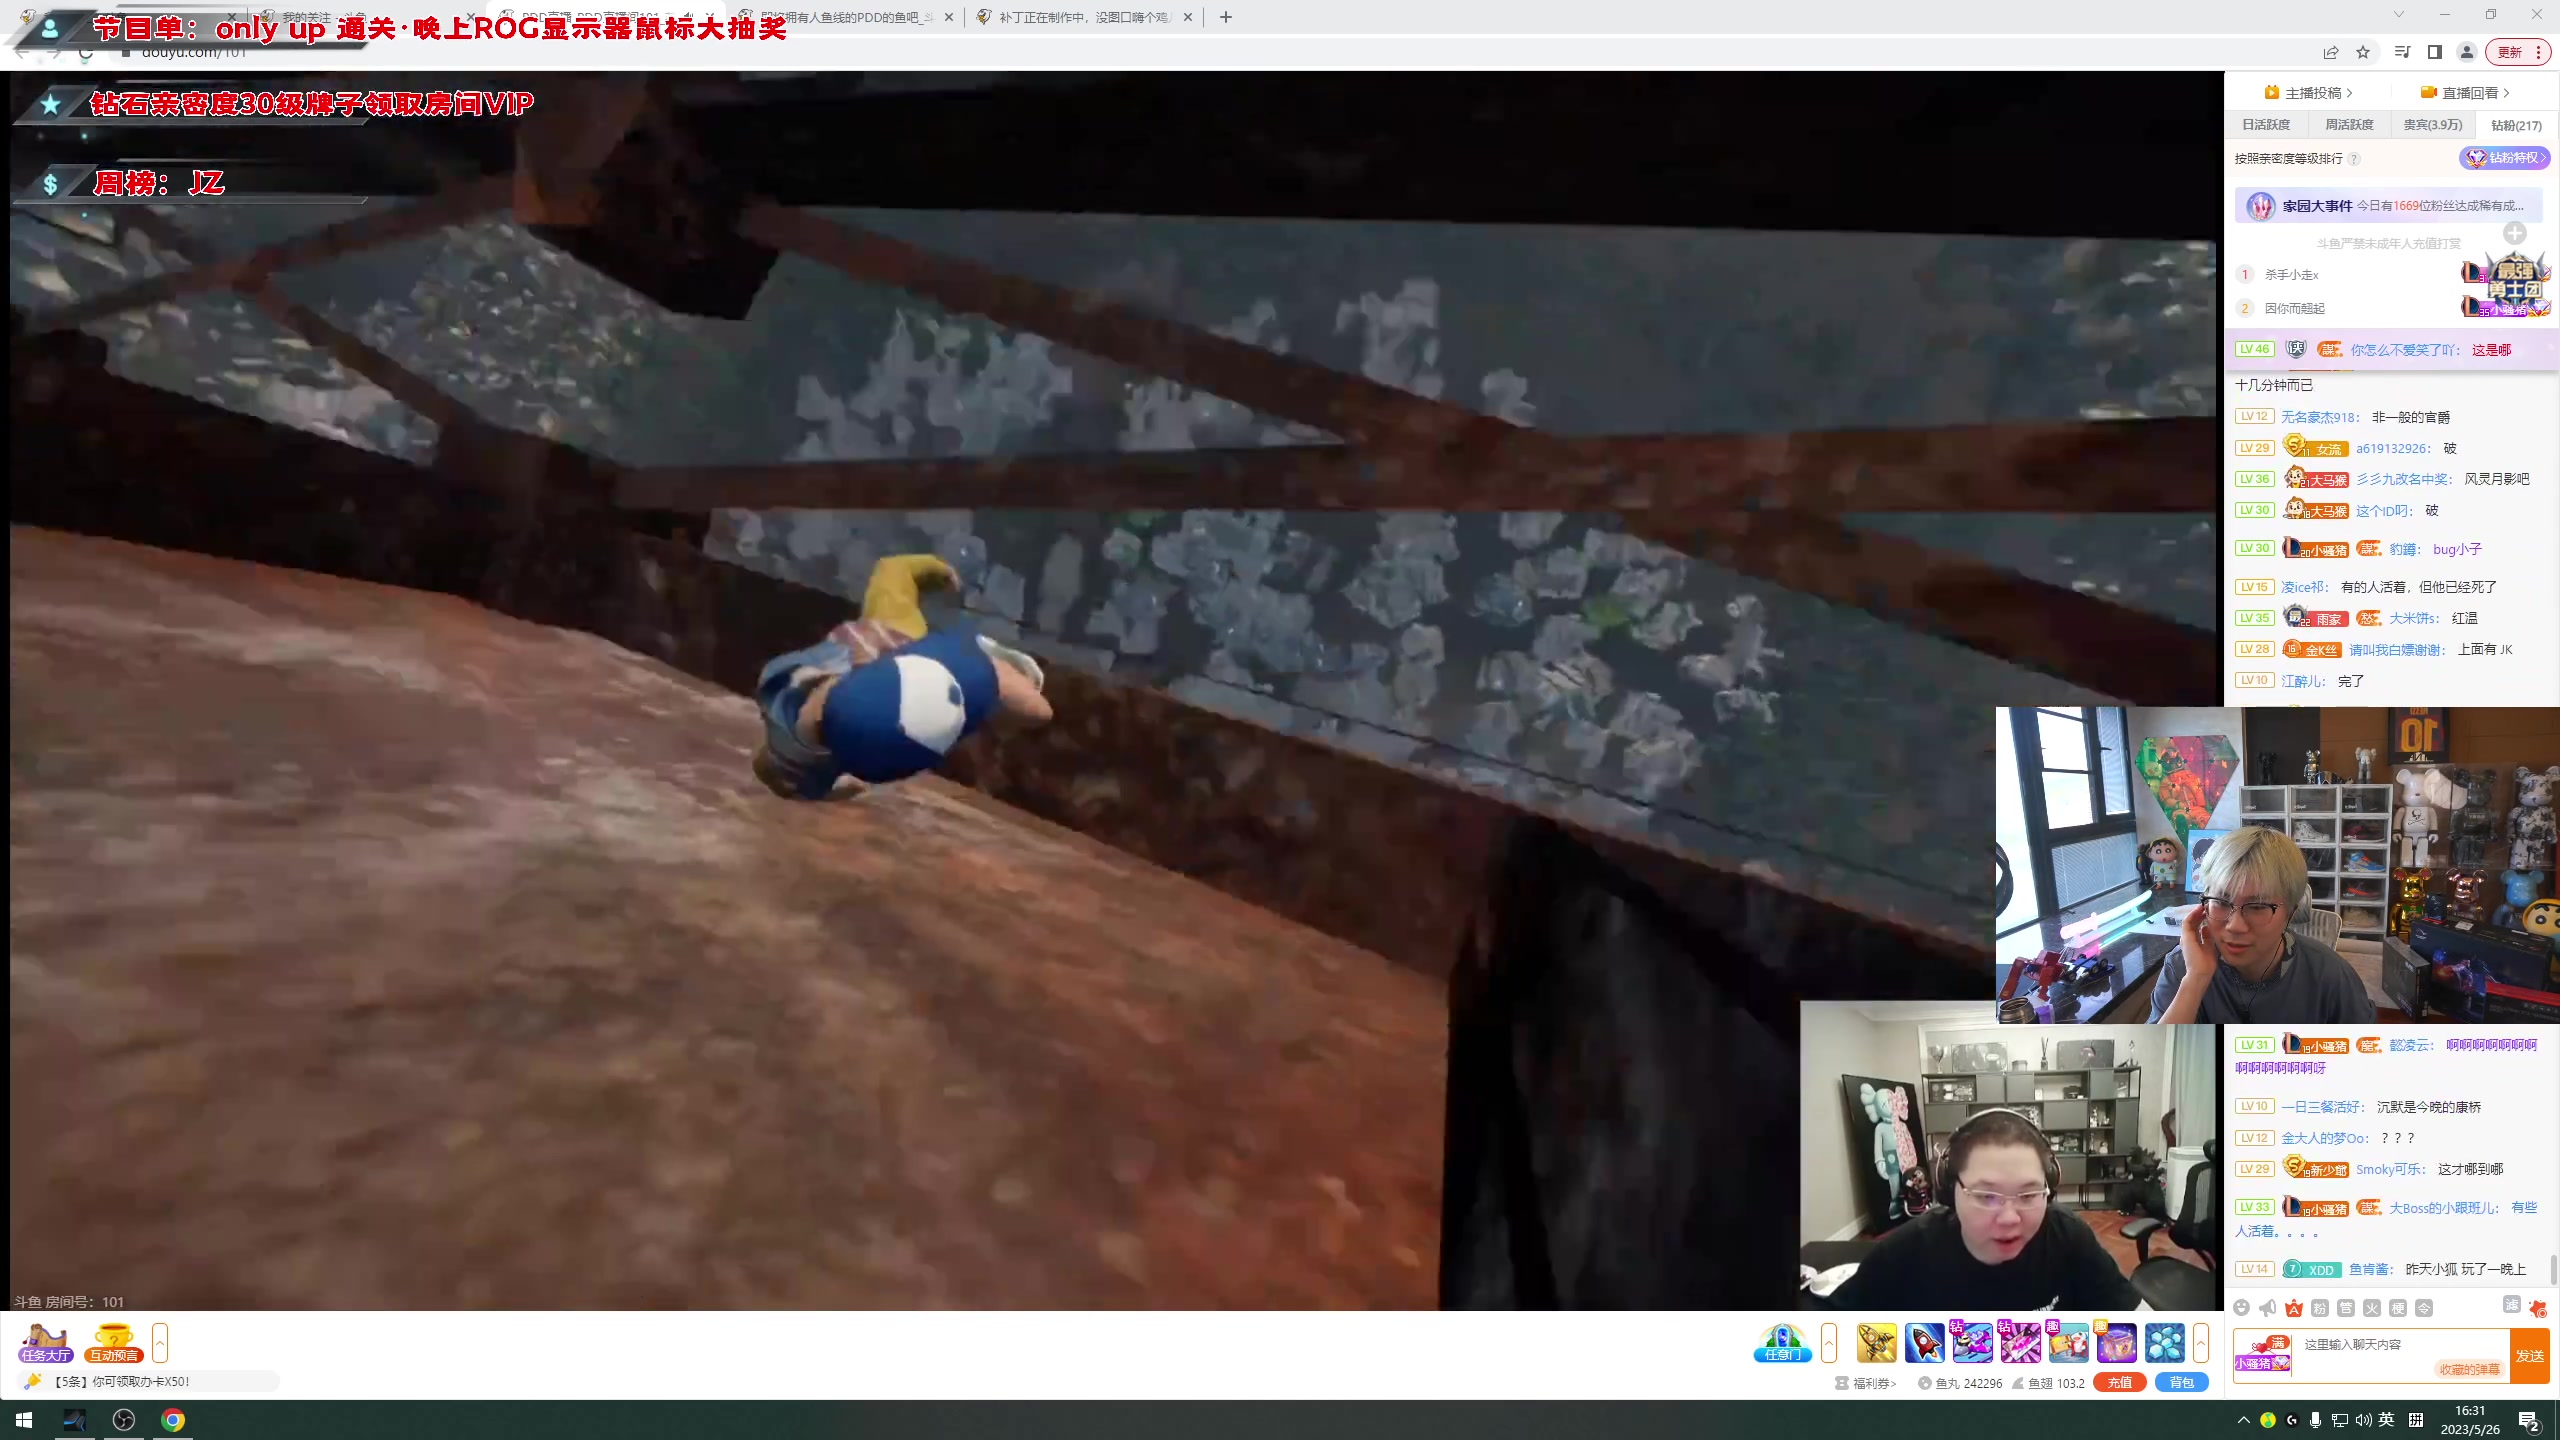Open the emoji picker in chat
Image resolution: width=2560 pixels, height=1440 pixels.
2241,1308
